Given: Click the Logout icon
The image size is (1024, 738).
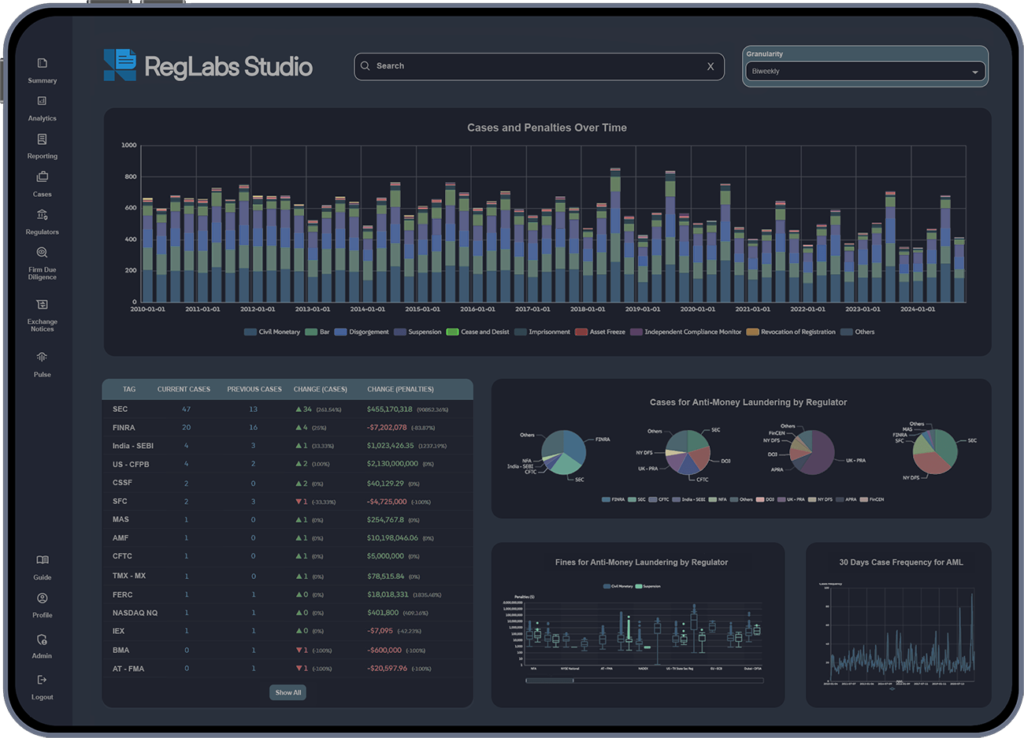Looking at the screenshot, I should [42, 680].
